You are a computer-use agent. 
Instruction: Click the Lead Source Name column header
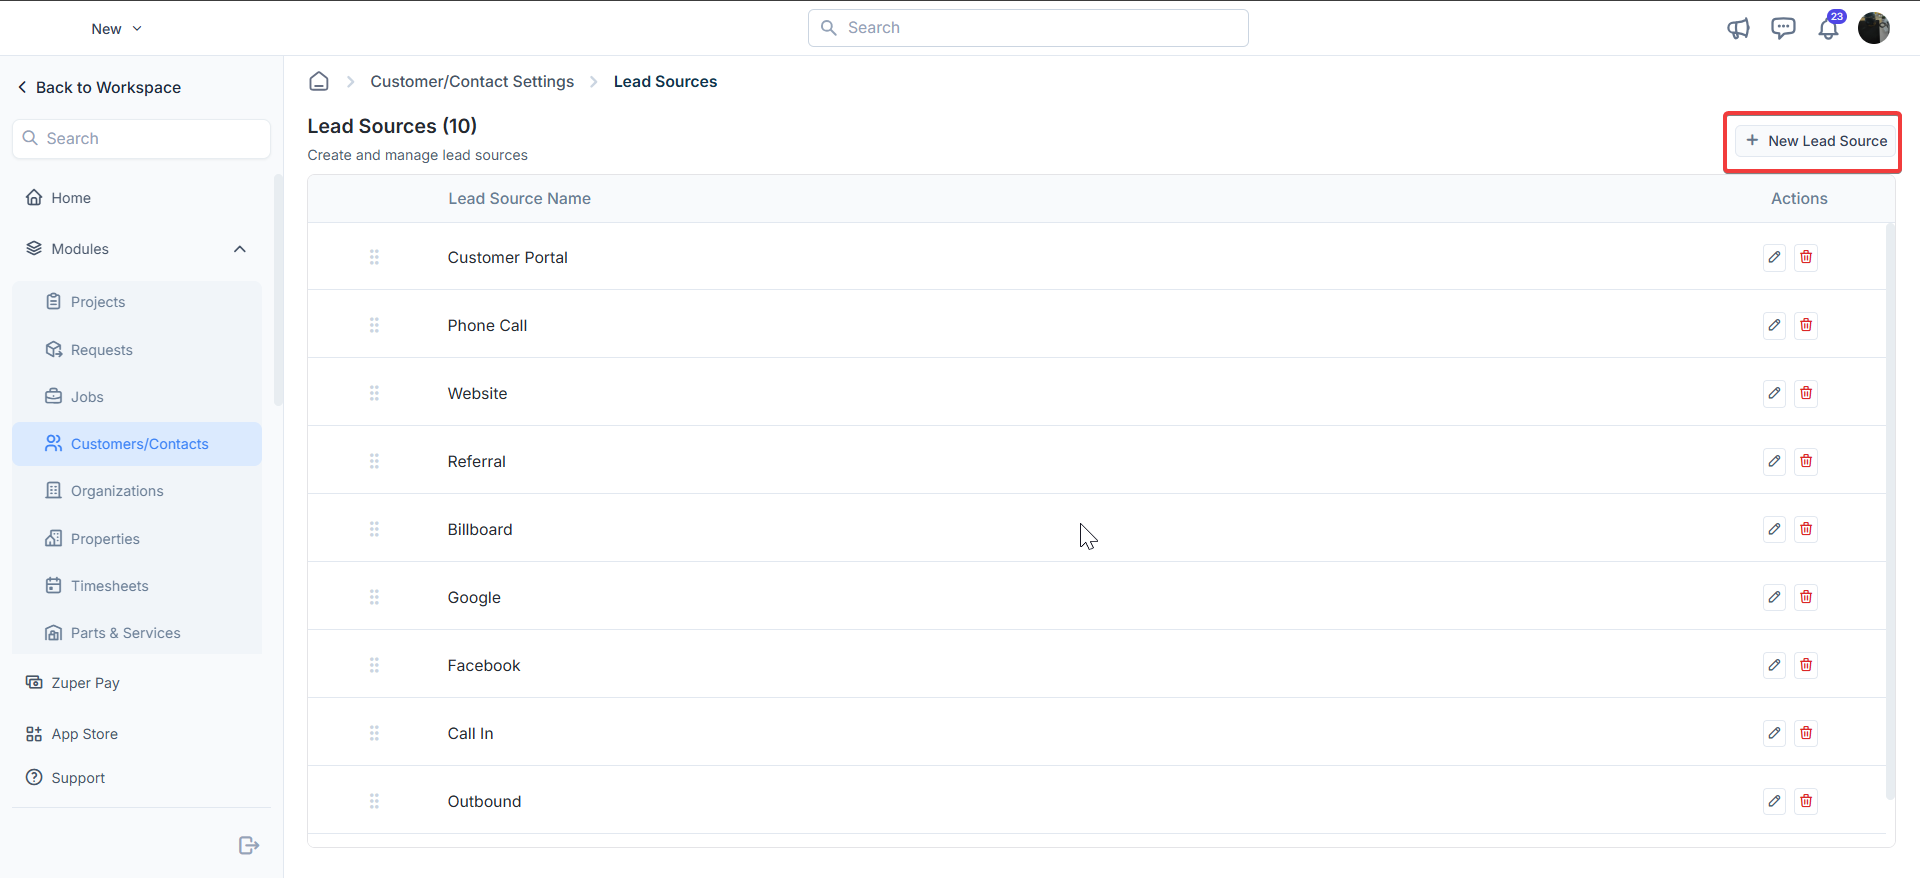pos(519,198)
